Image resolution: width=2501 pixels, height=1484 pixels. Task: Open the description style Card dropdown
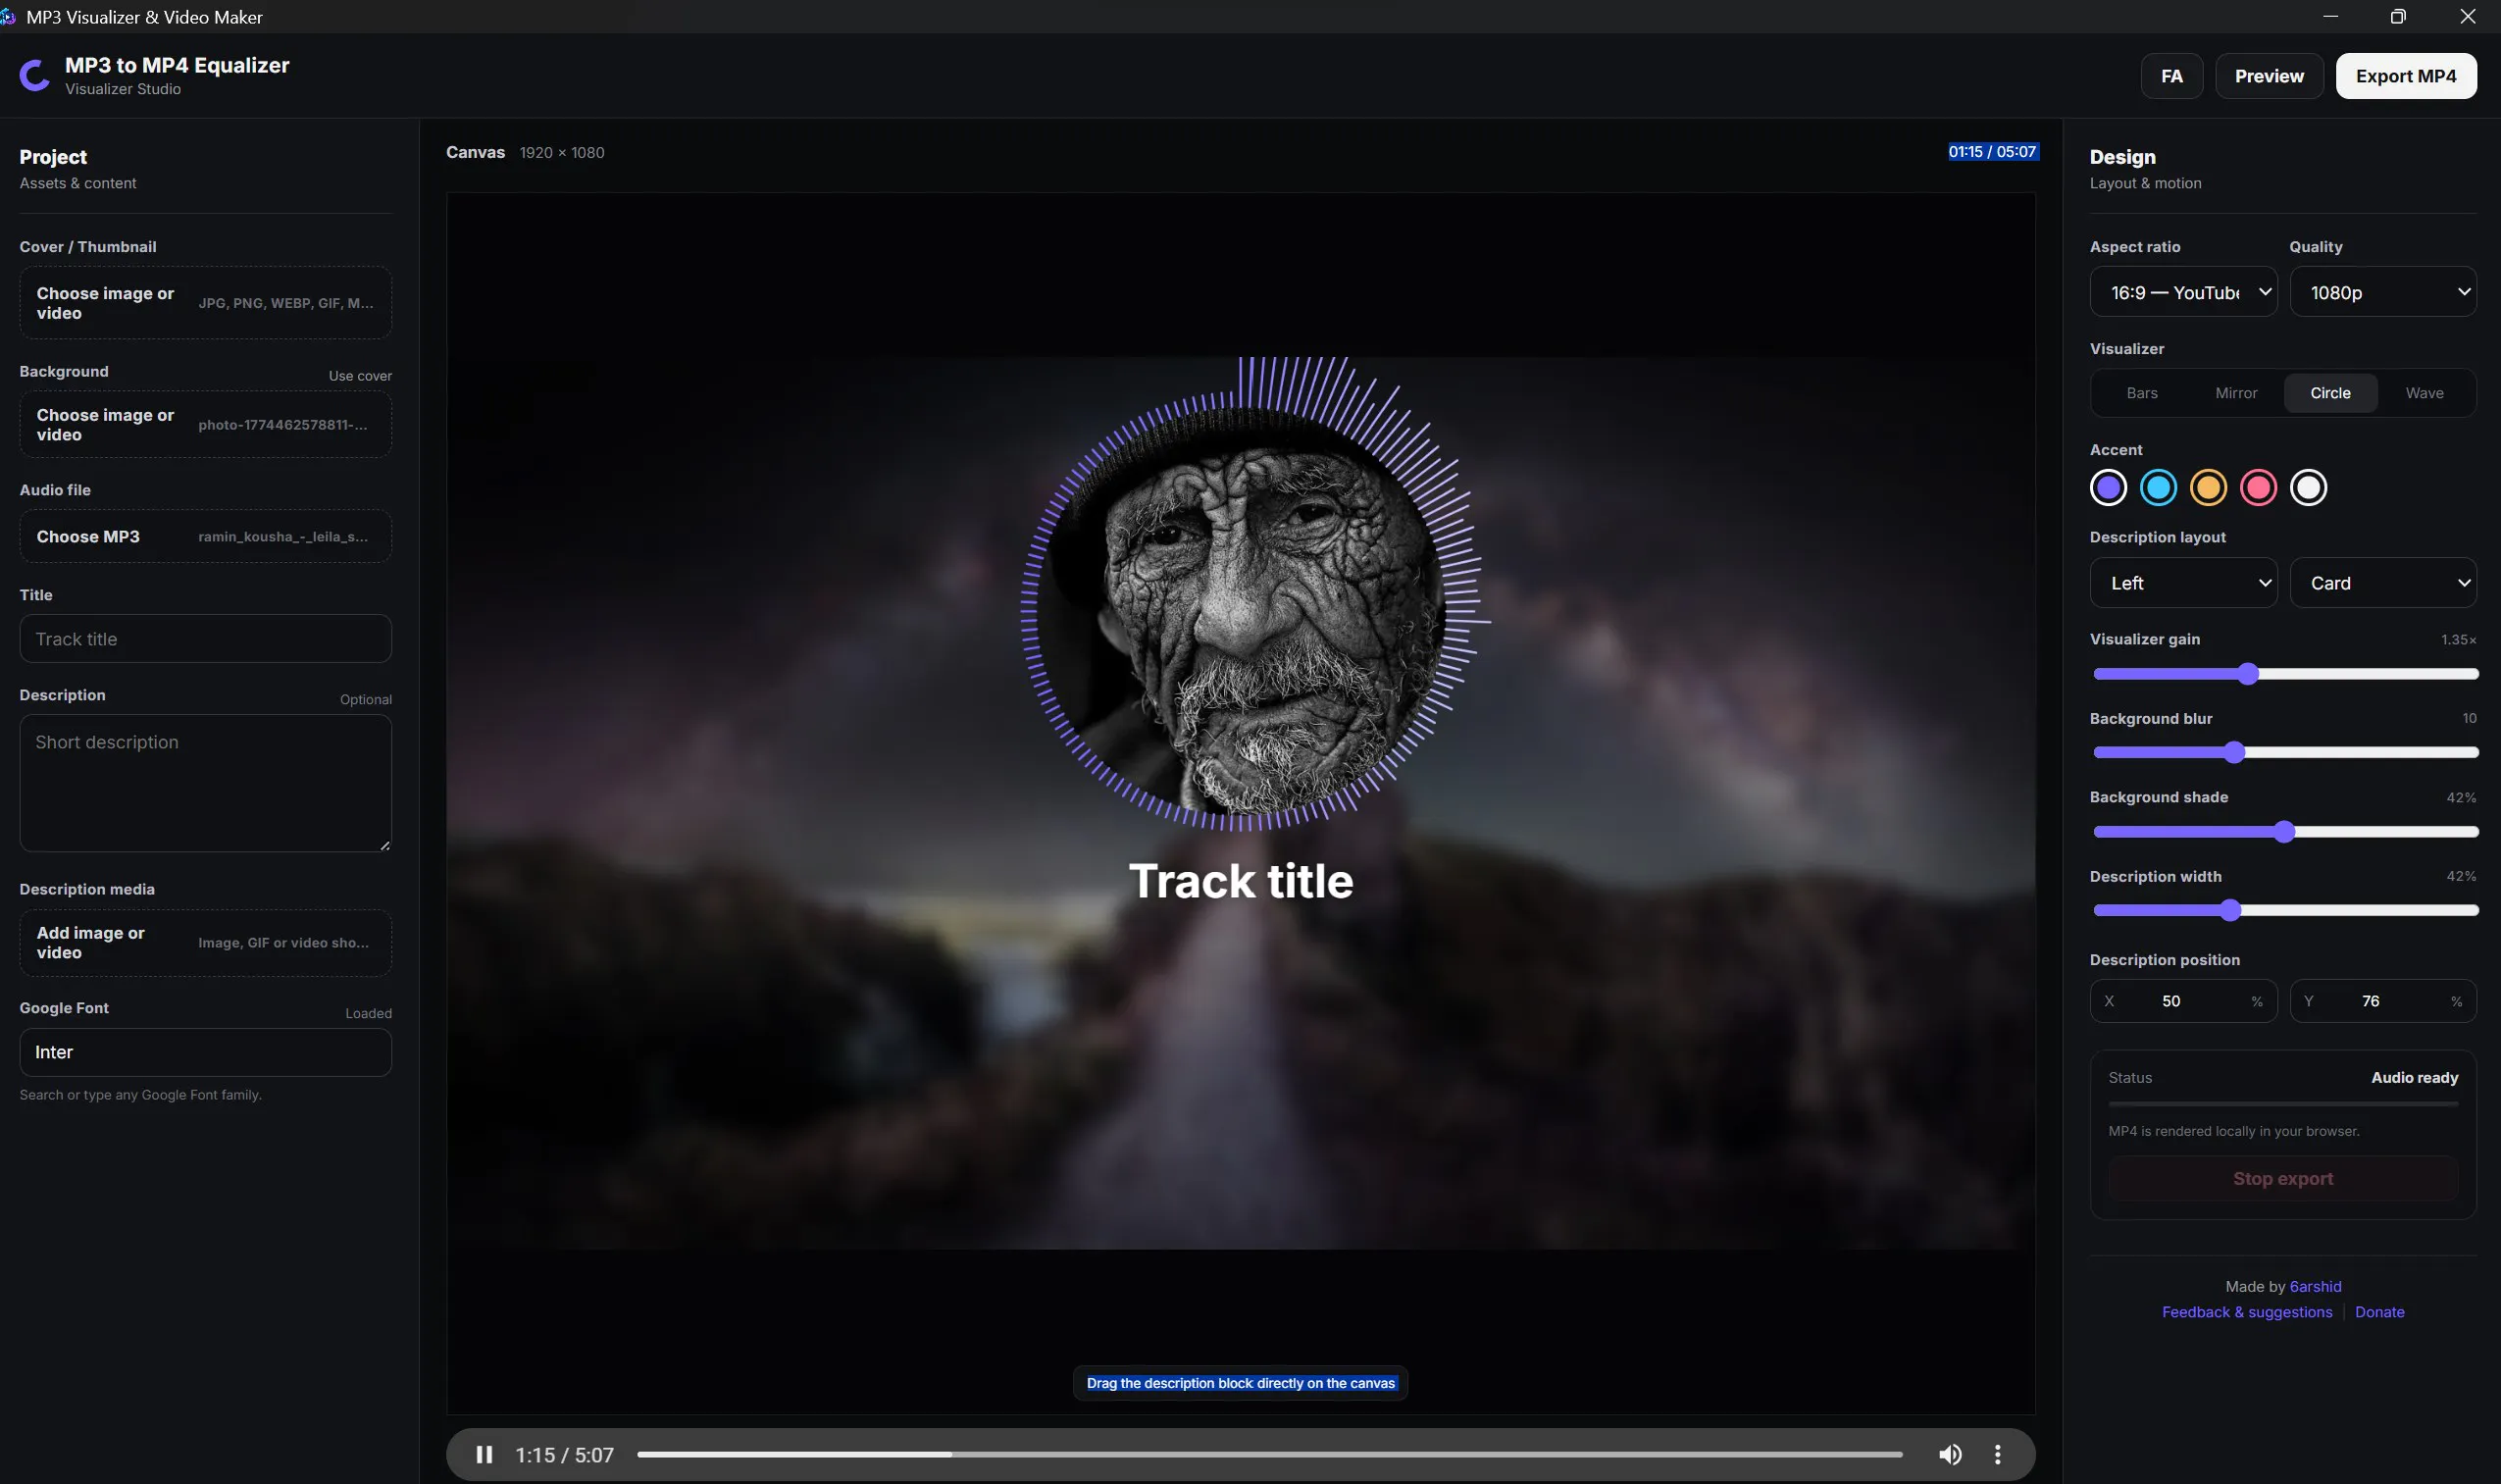click(x=2382, y=582)
